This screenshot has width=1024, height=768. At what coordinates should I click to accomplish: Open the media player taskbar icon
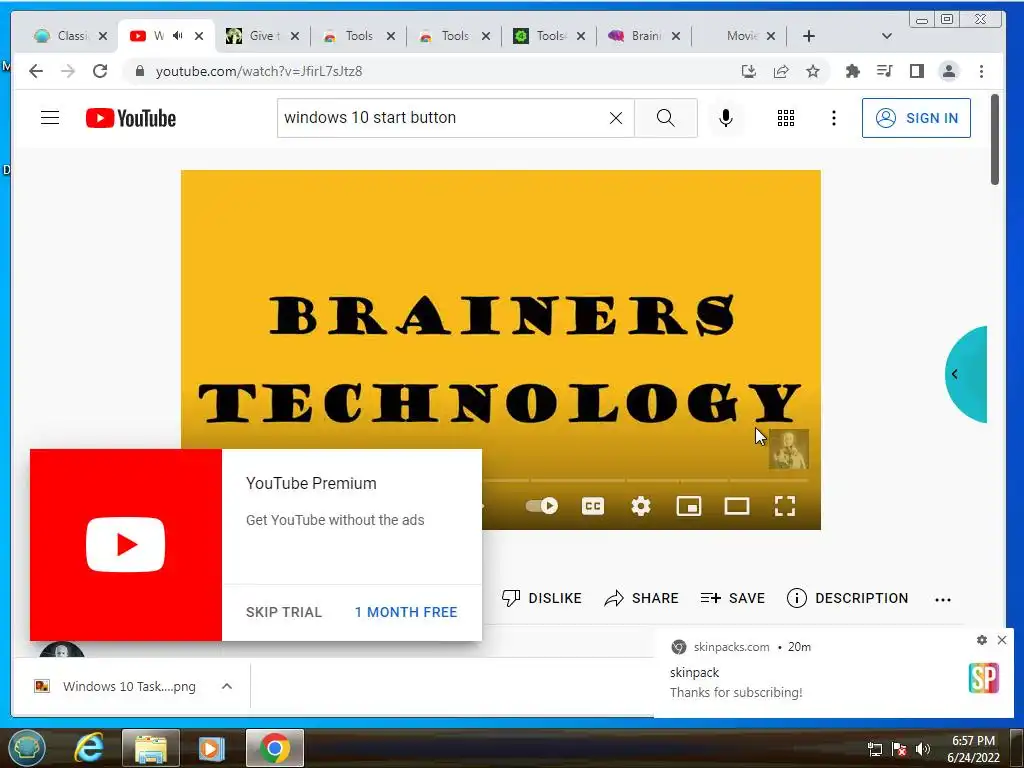(211, 748)
